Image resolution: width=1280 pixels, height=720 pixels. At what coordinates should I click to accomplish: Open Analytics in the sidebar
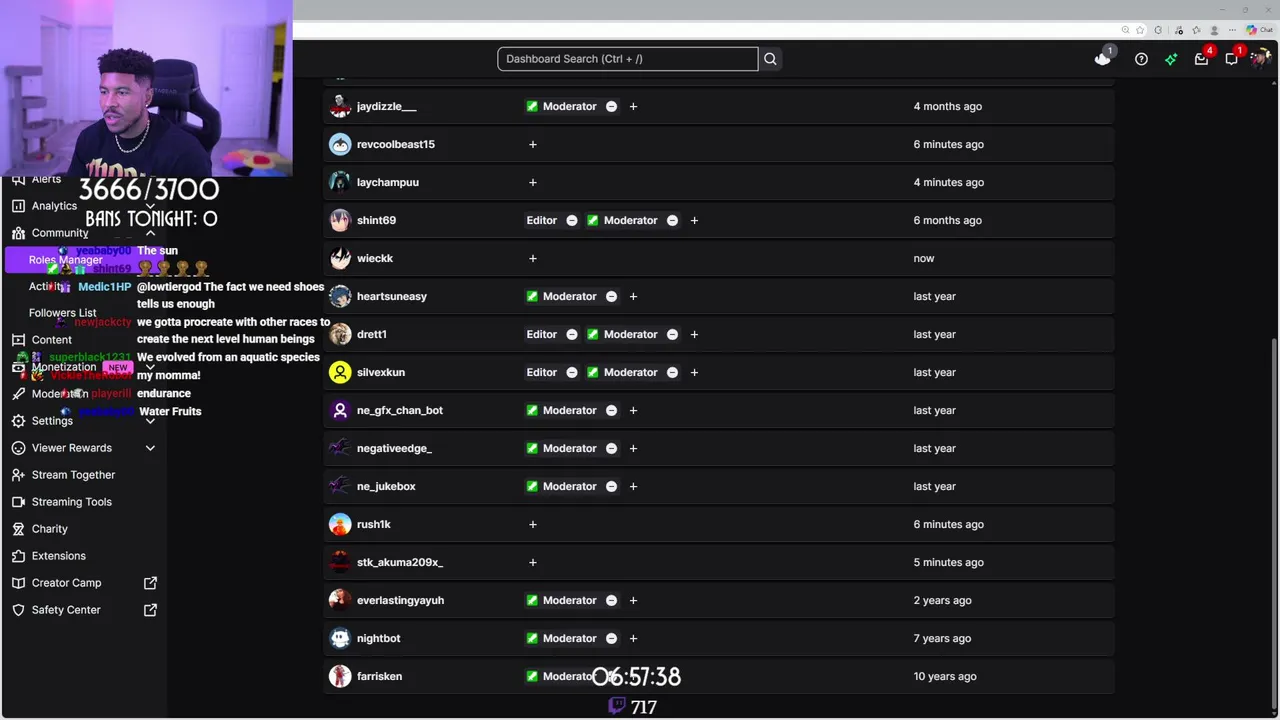[x=54, y=206]
